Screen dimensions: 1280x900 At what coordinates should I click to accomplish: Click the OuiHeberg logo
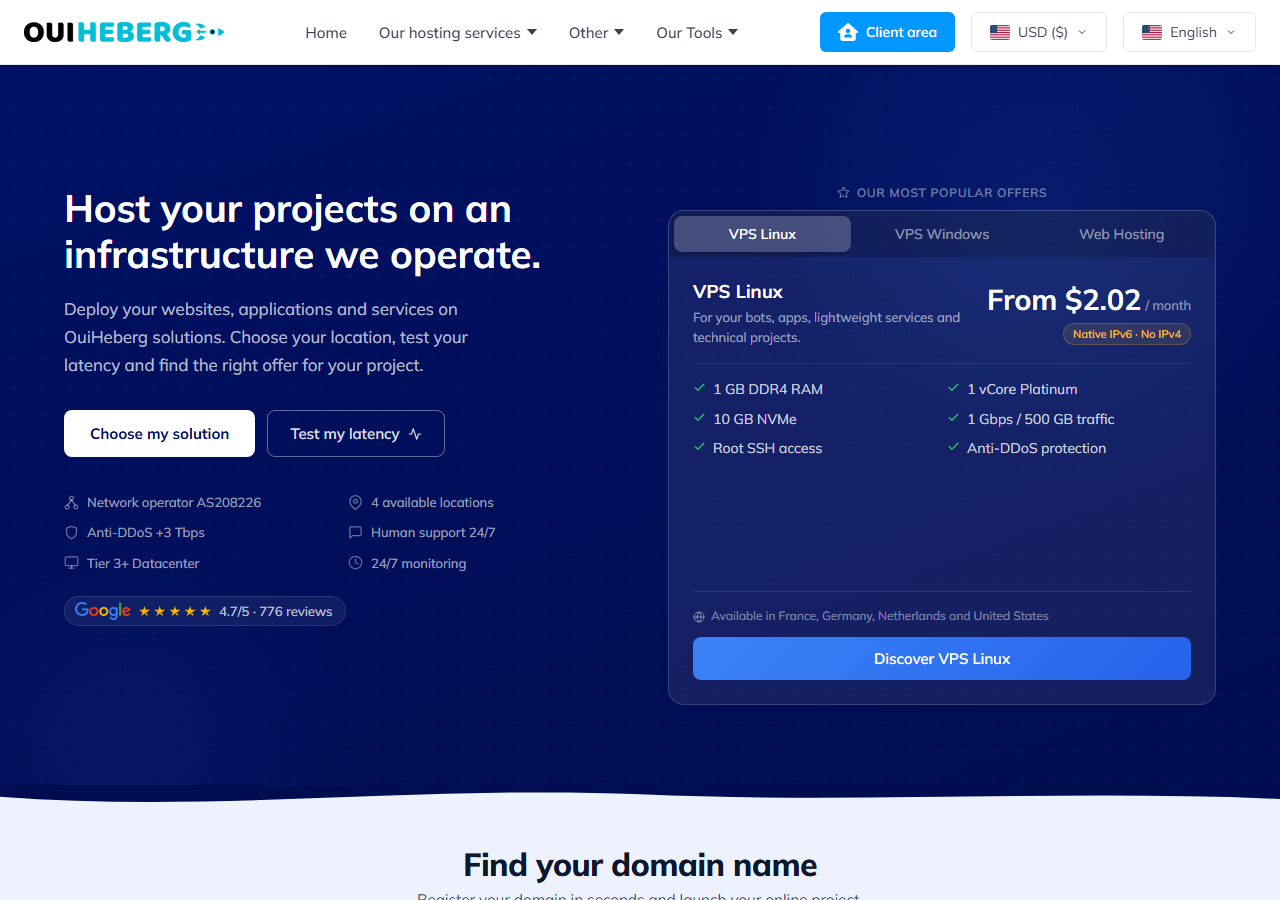(124, 32)
